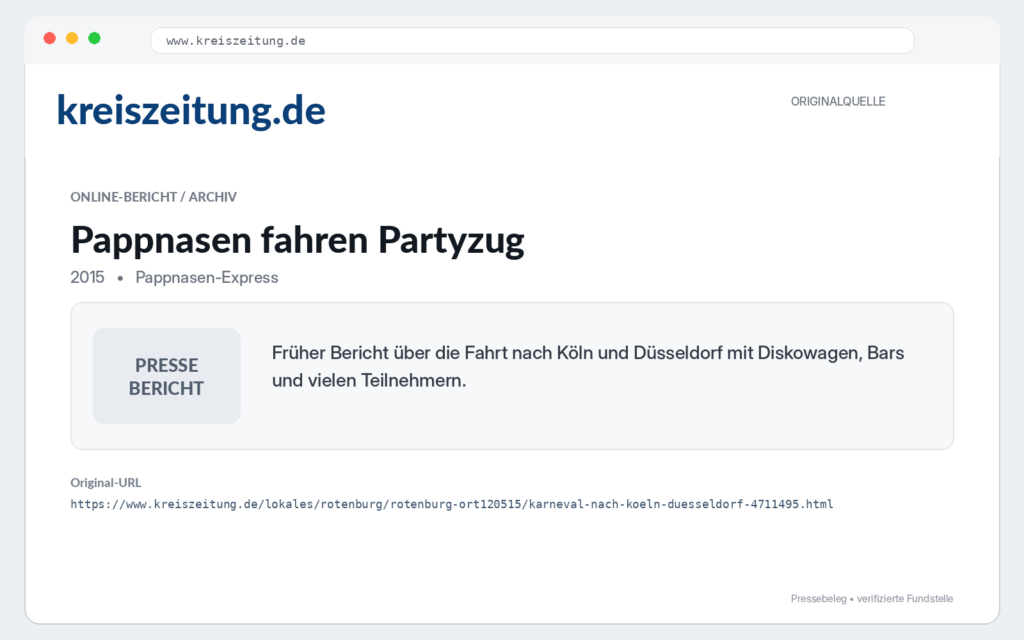Click the 'Pressebeleg • verifizierte Fundstelle' footer note

(x=872, y=598)
